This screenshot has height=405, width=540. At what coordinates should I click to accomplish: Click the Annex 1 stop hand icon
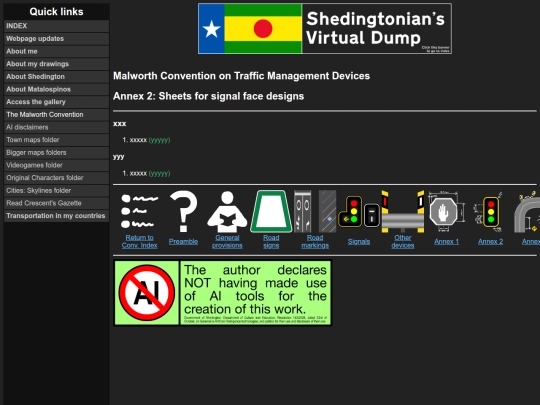click(446, 211)
